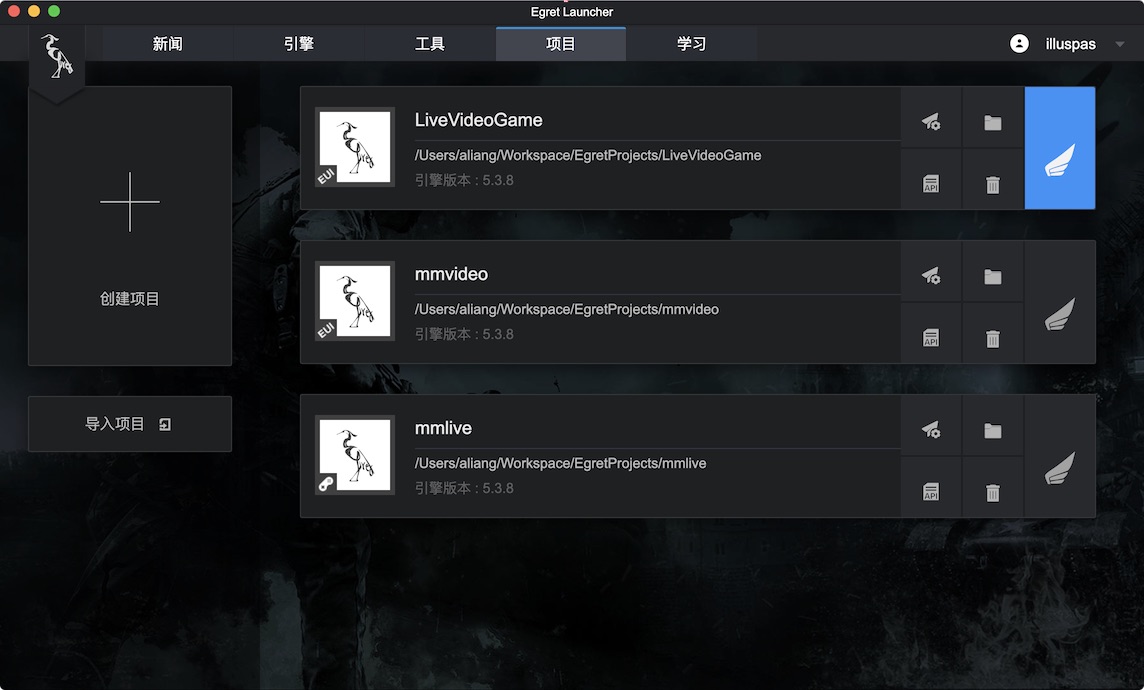Open publish settings for mmlive

[931, 429]
